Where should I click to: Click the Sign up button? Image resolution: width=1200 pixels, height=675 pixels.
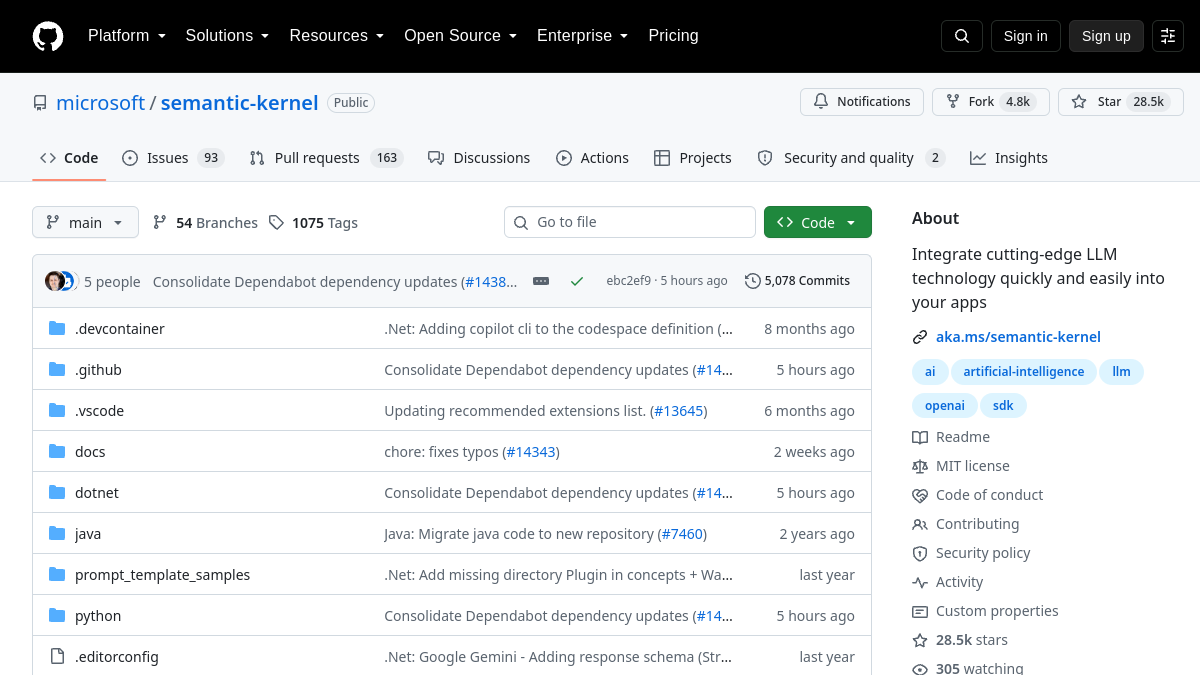(x=1106, y=36)
